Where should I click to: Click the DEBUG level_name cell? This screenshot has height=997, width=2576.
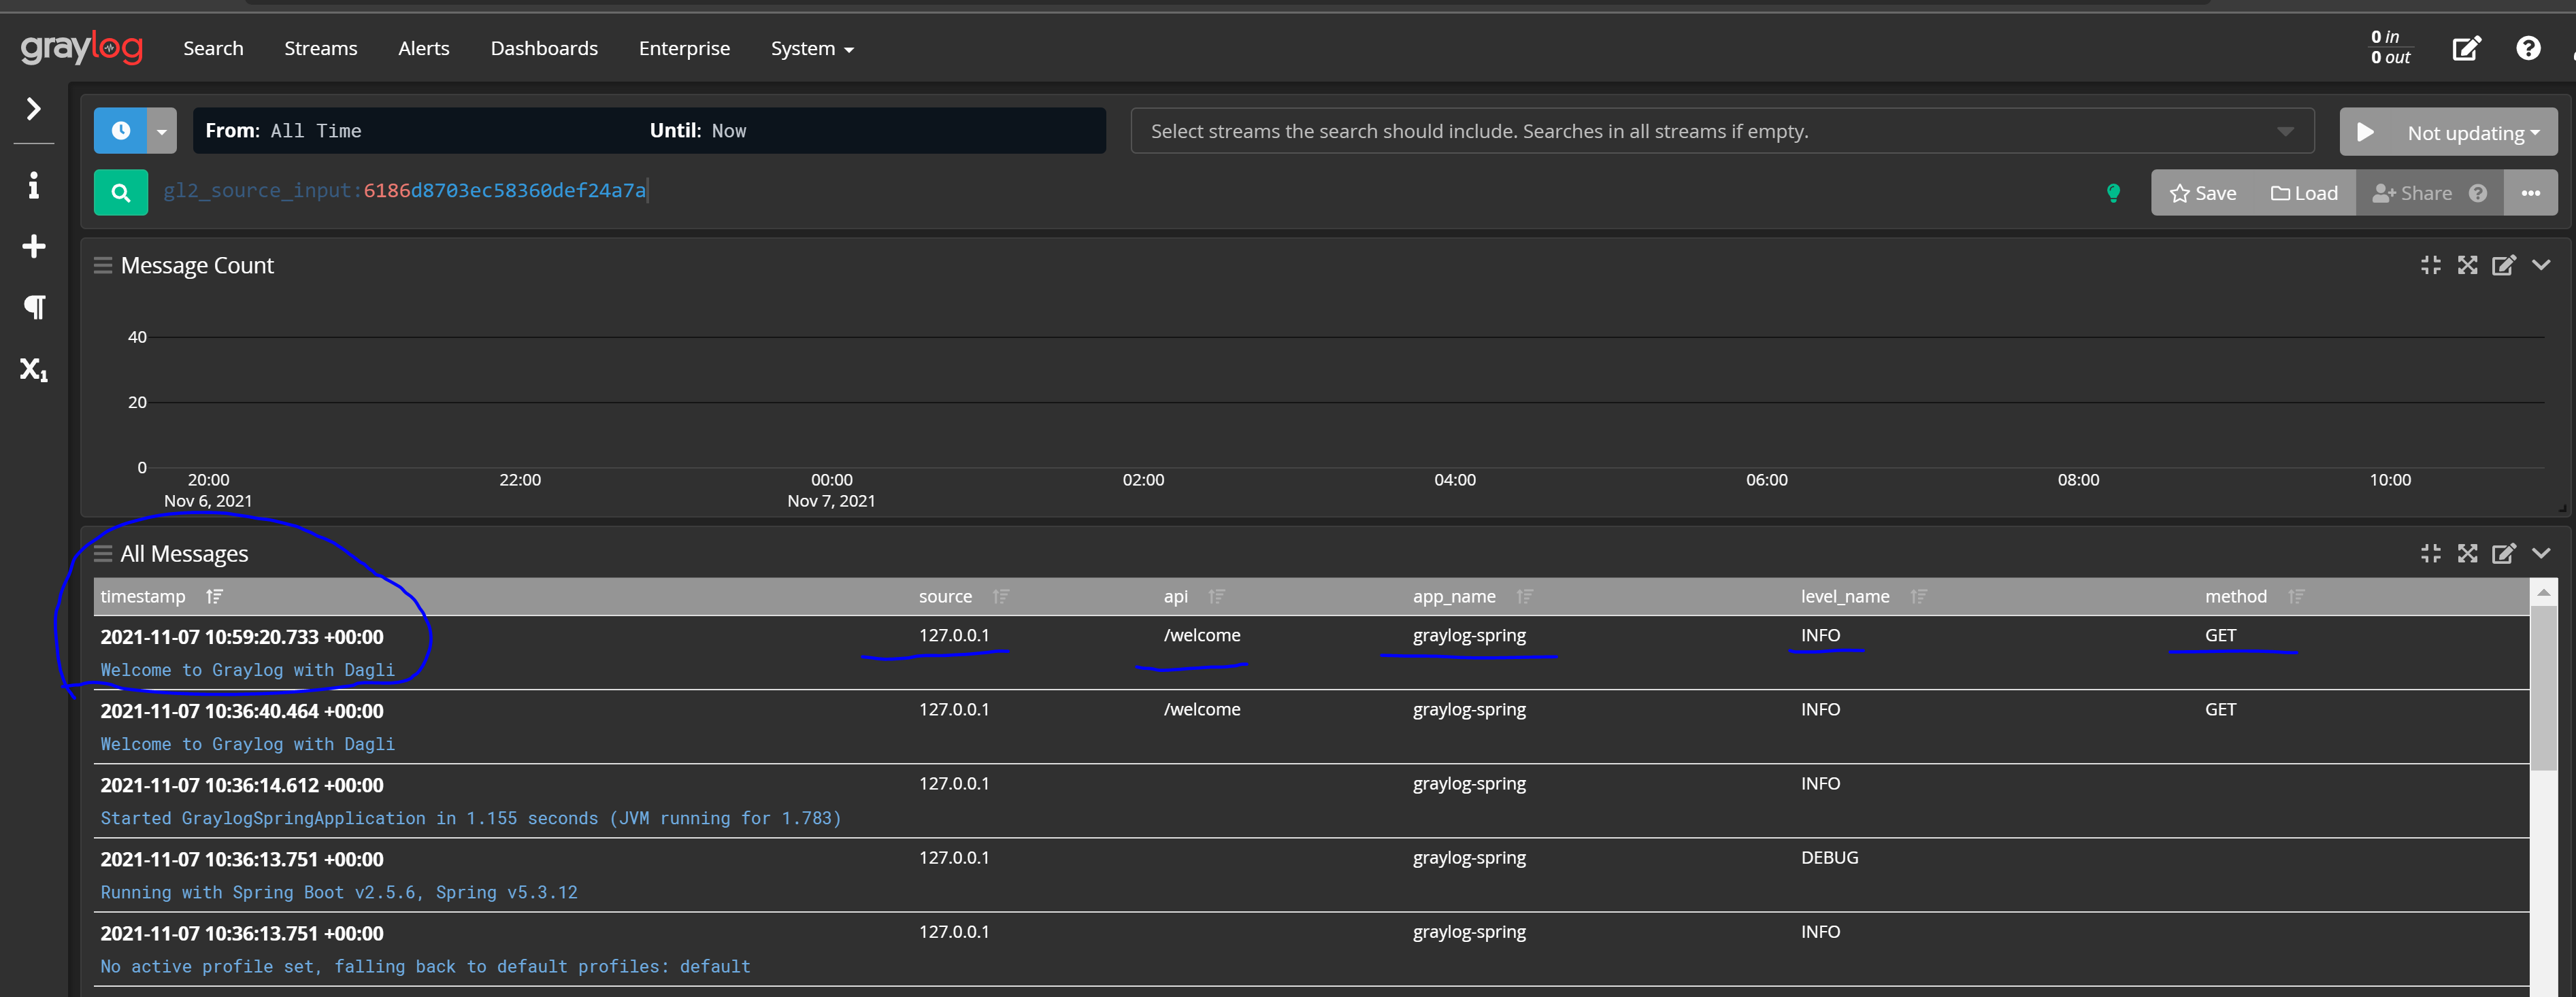pos(1829,857)
